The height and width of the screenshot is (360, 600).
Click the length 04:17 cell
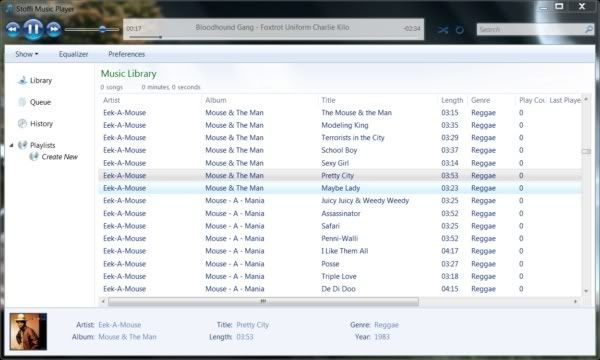(x=450, y=251)
